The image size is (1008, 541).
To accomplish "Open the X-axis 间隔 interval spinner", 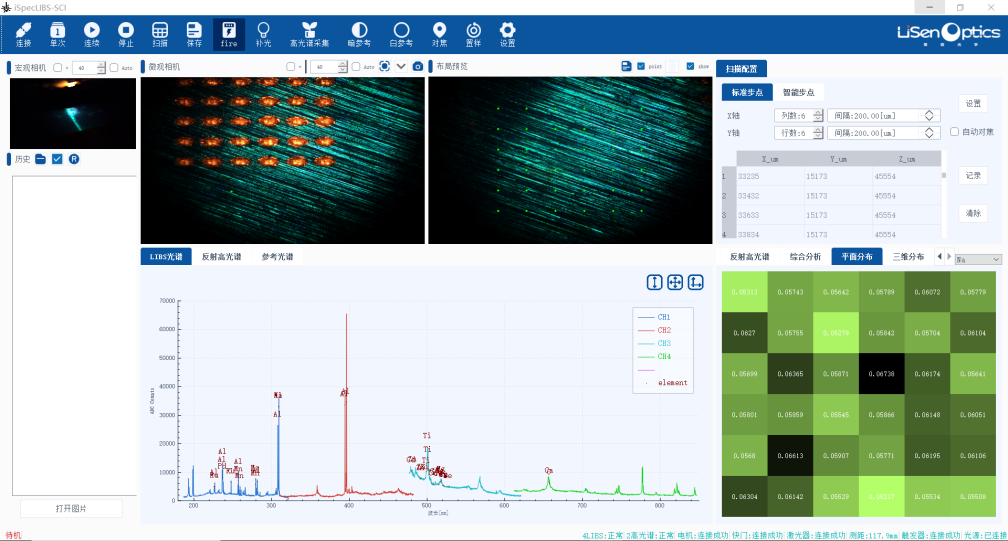I will (930, 116).
